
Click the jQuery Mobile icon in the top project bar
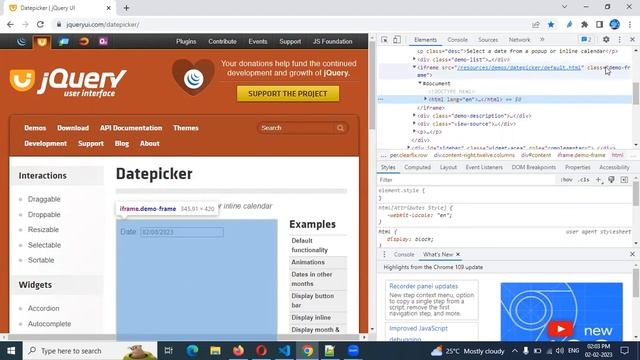pyautogui.click(x=63, y=41)
